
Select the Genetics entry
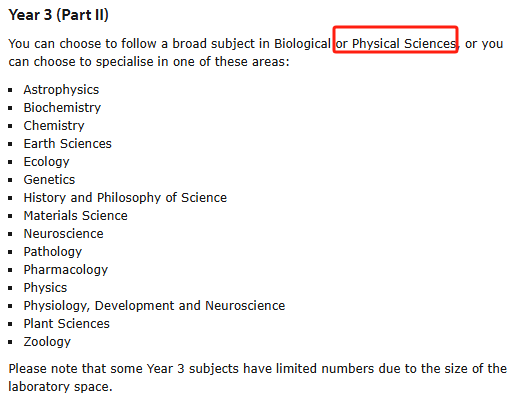49,180
